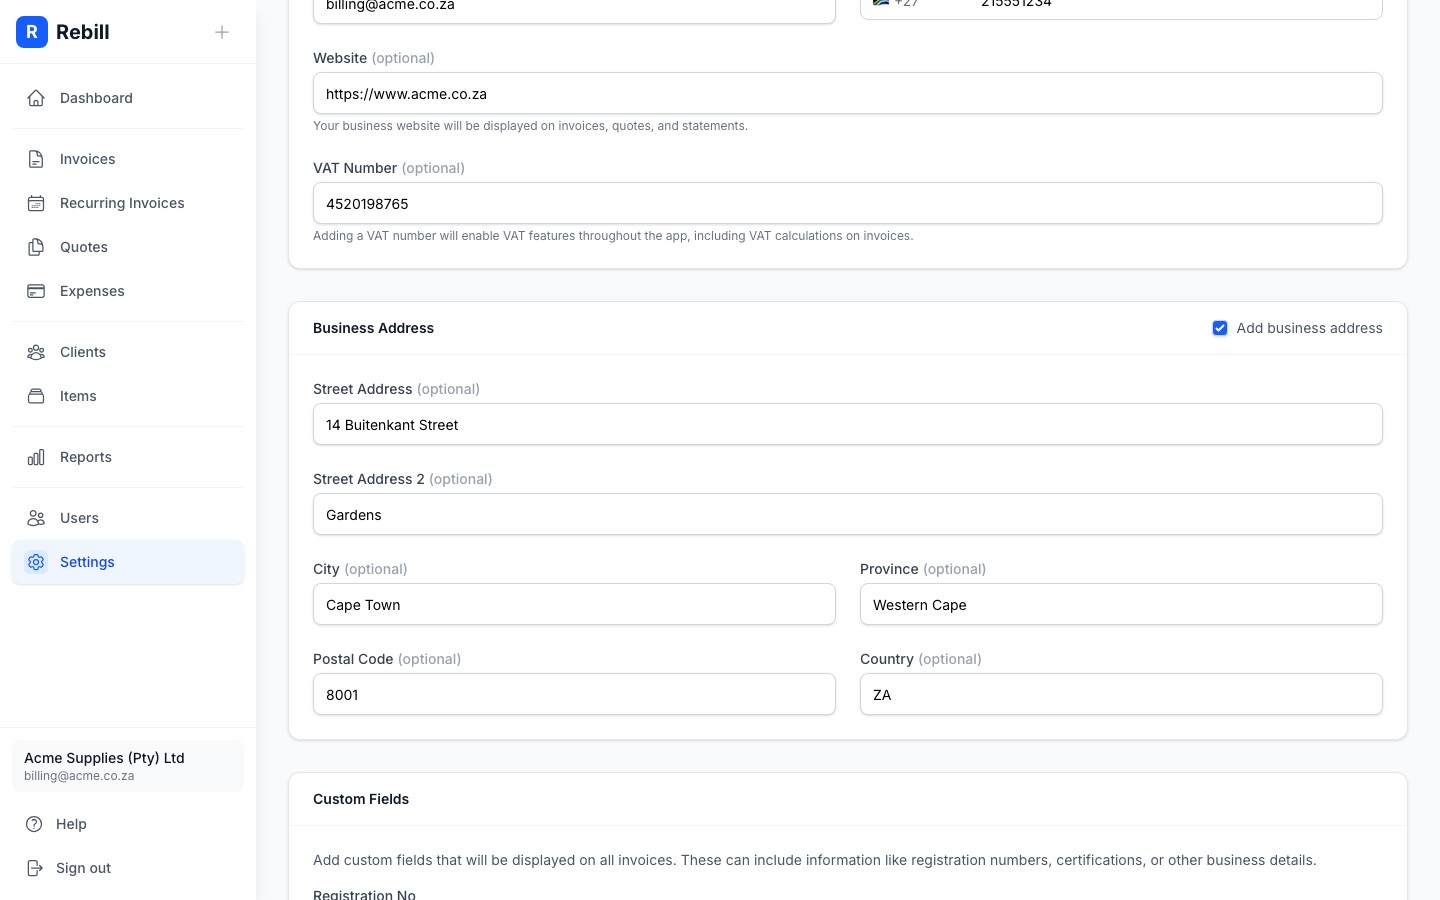Click the Rebill logo icon
This screenshot has height=900, width=1440.
pos(32,32)
